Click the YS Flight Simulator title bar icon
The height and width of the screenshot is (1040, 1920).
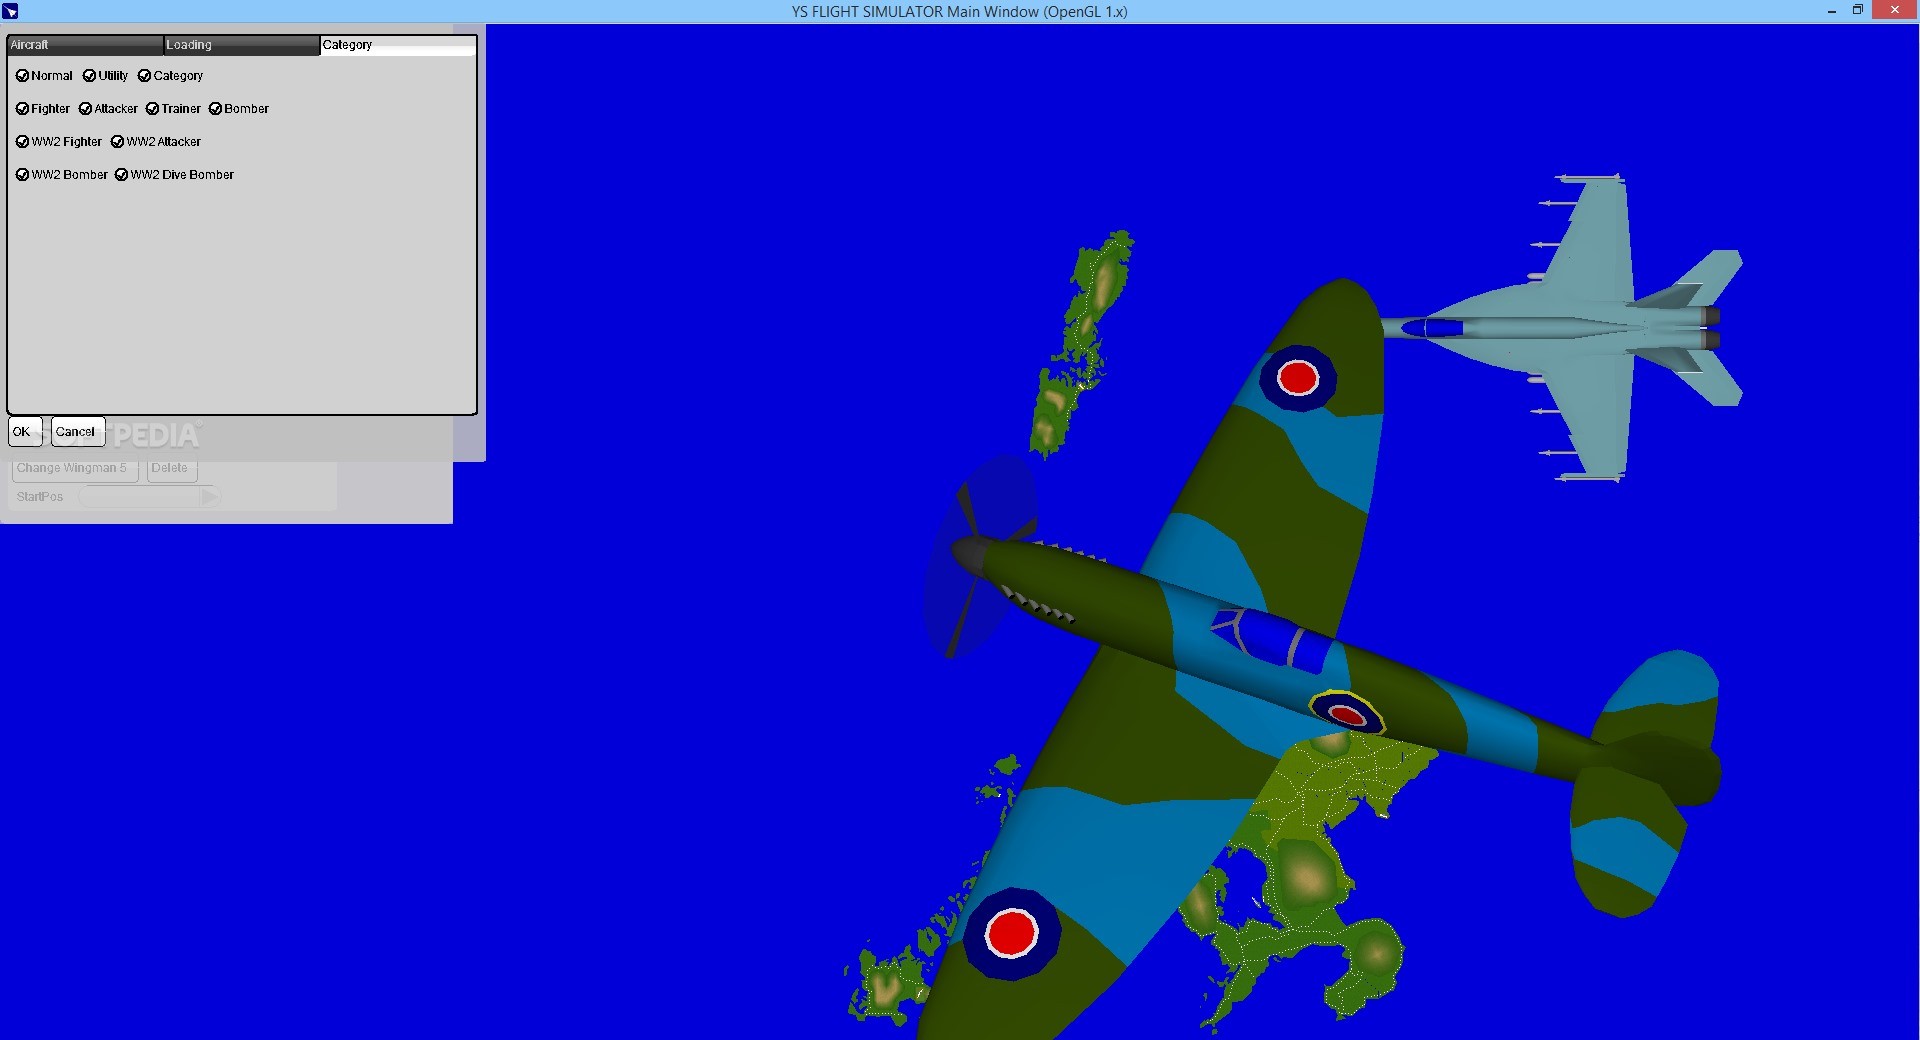10,11
